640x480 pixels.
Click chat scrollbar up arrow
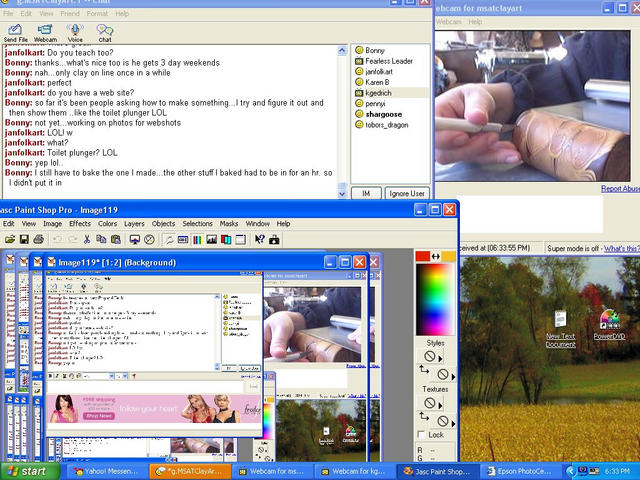click(x=342, y=51)
